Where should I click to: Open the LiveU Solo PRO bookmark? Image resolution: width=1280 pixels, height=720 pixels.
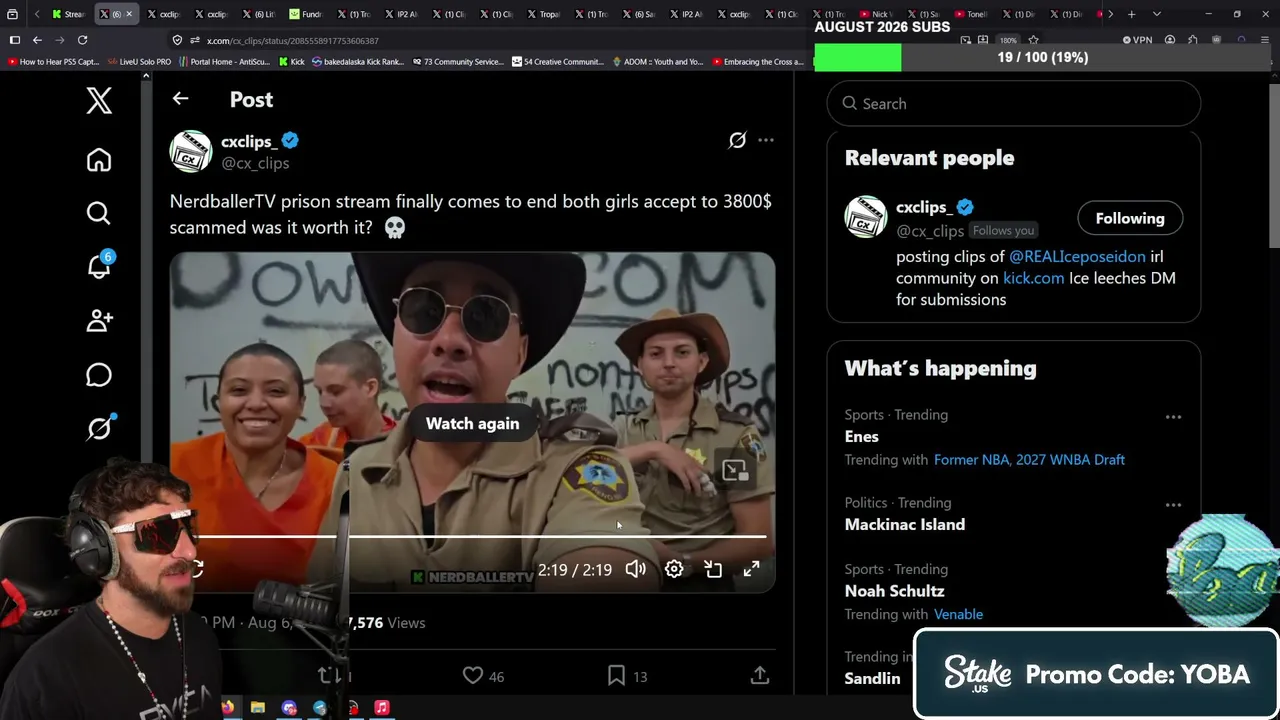[139, 62]
